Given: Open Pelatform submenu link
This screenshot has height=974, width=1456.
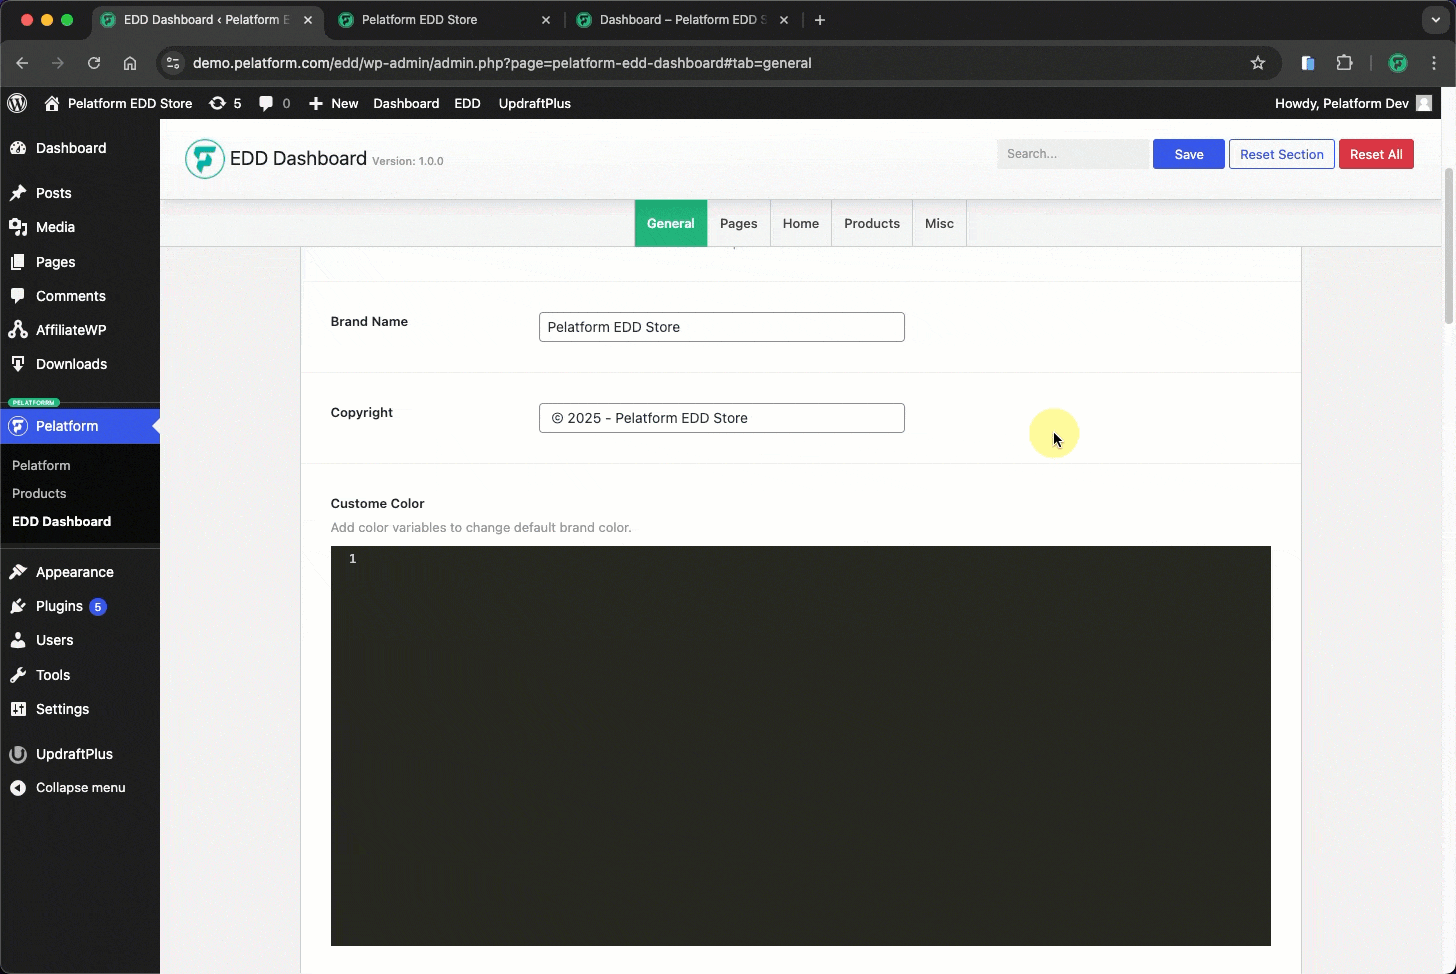Looking at the screenshot, I should (41, 465).
